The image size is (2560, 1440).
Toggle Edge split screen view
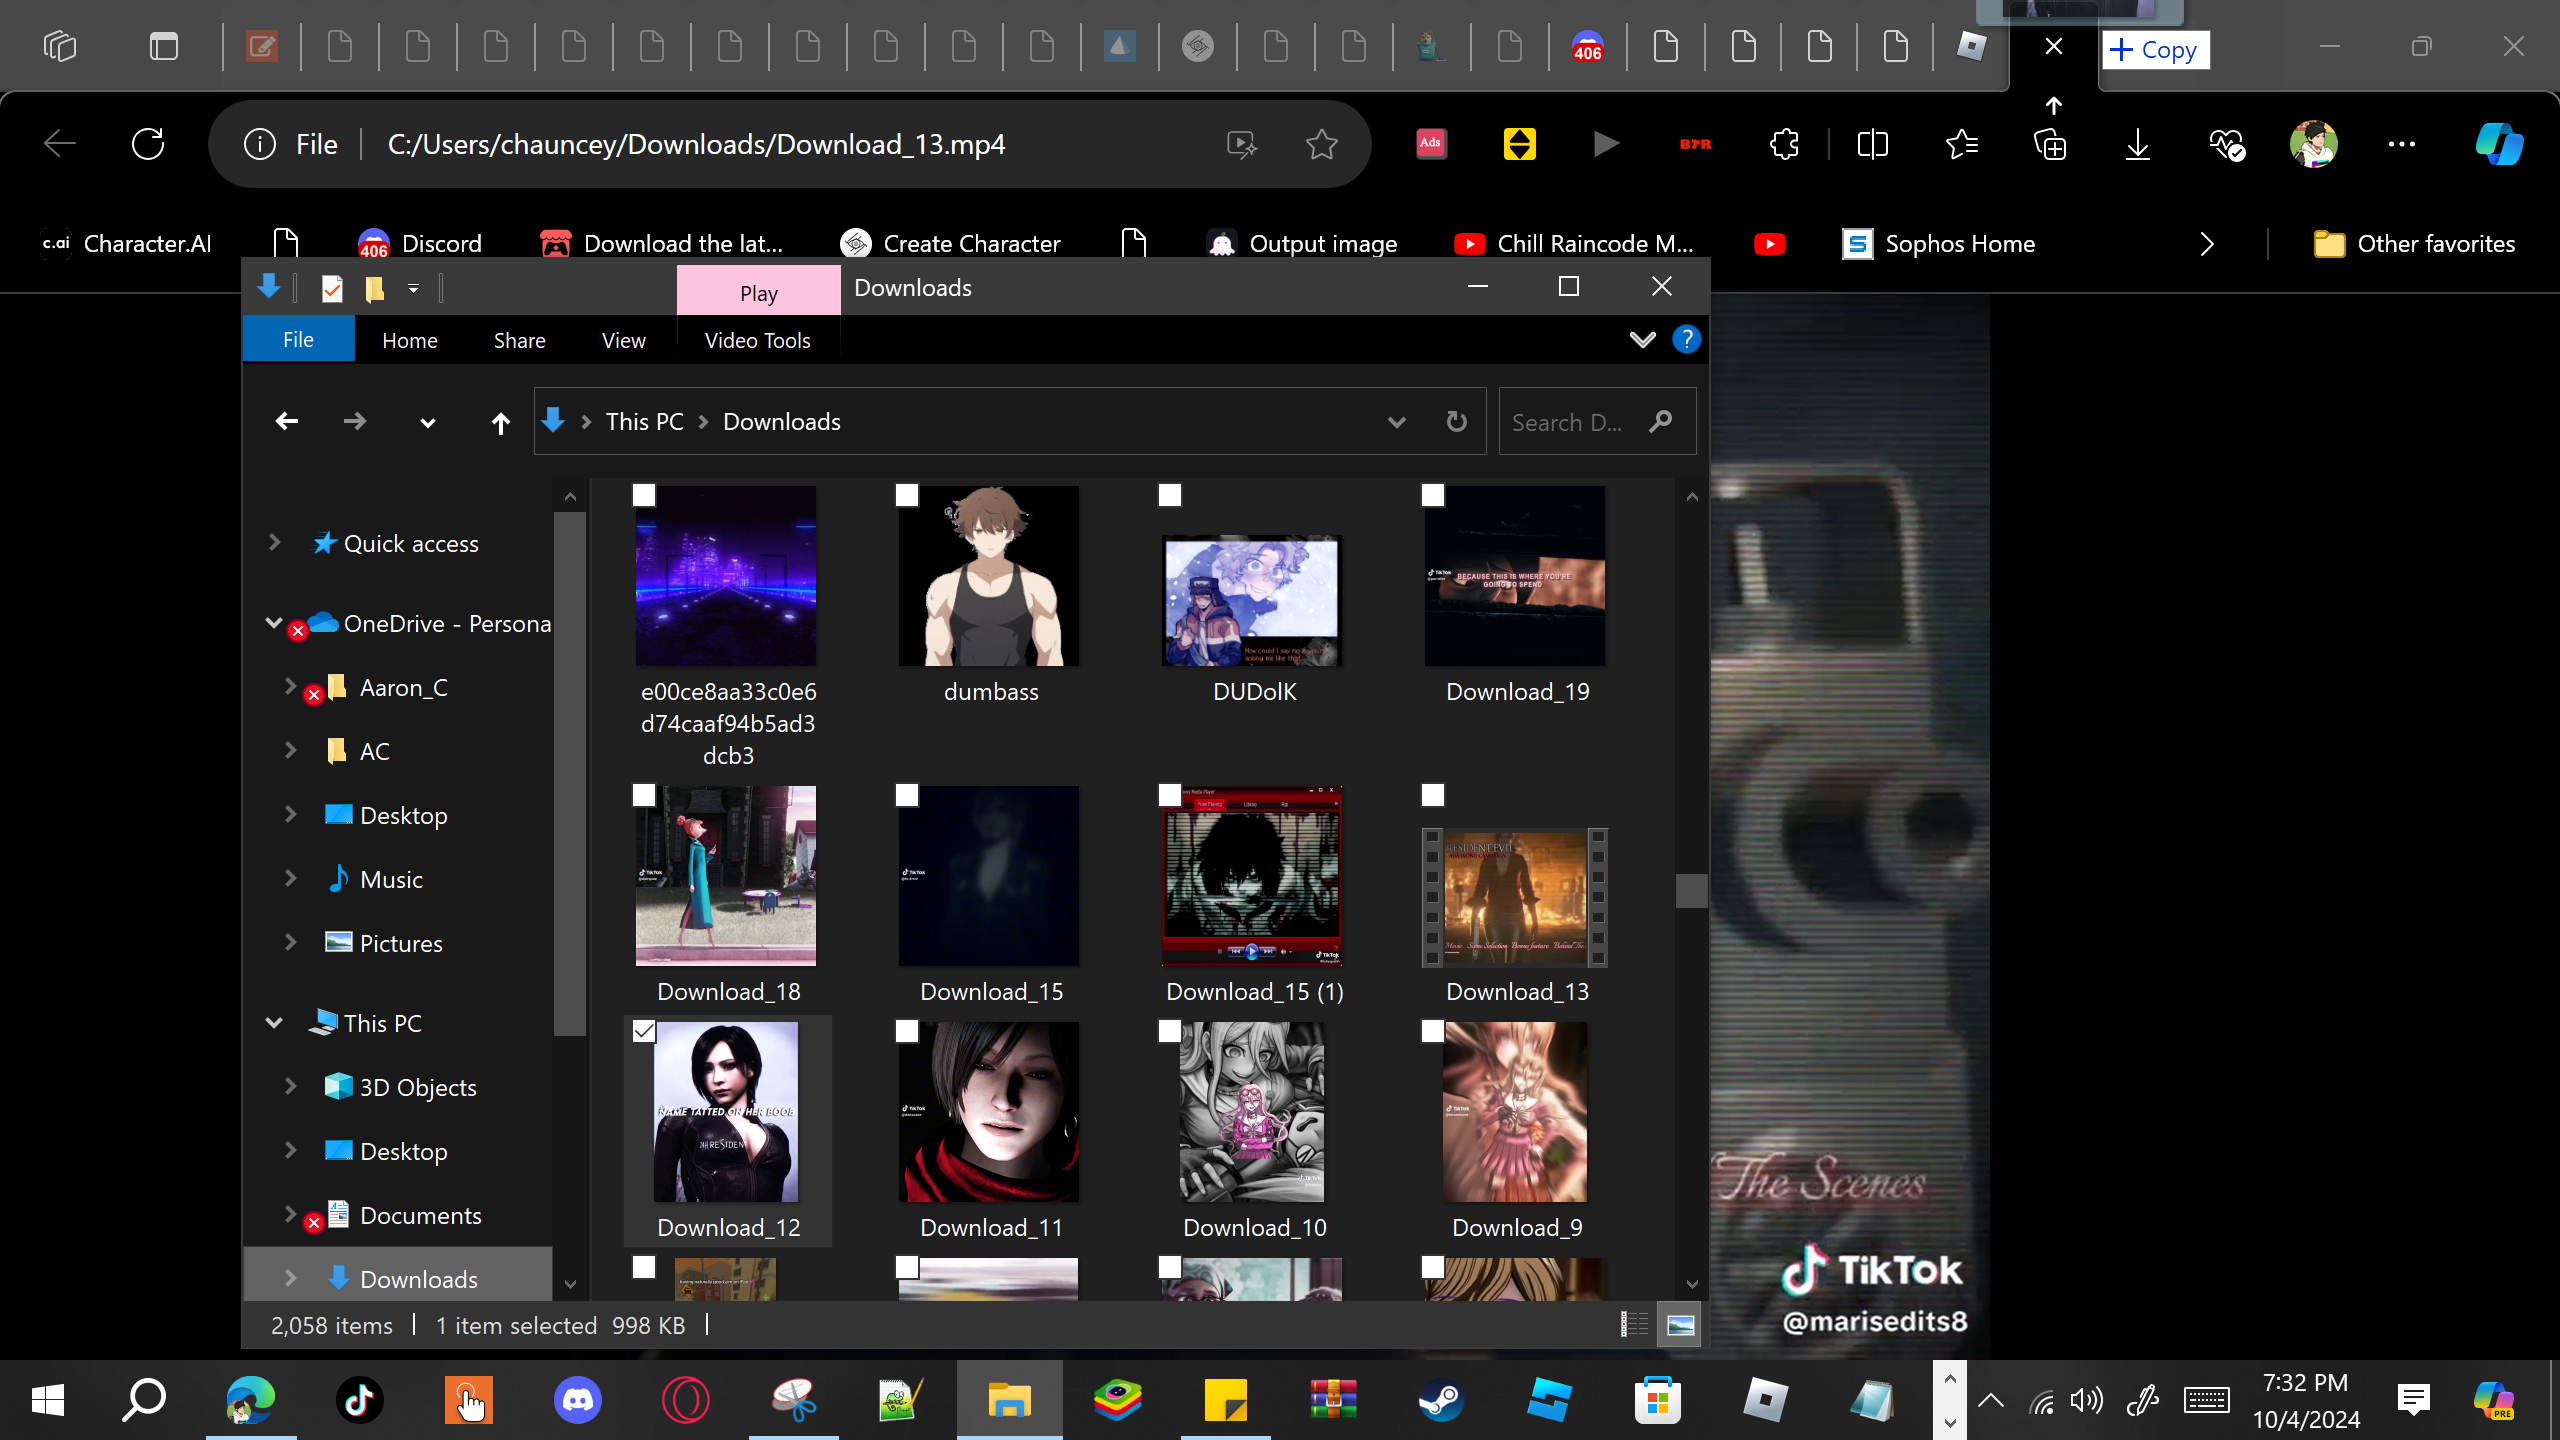pos(1872,144)
